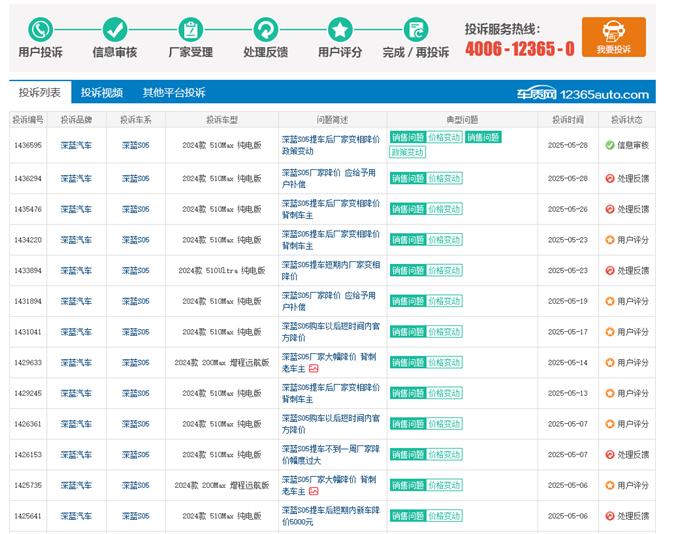Open the 深蓝汽车 brand link in row 1425641
This screenshot has height=534, width=700.
[x=76, y=516]
